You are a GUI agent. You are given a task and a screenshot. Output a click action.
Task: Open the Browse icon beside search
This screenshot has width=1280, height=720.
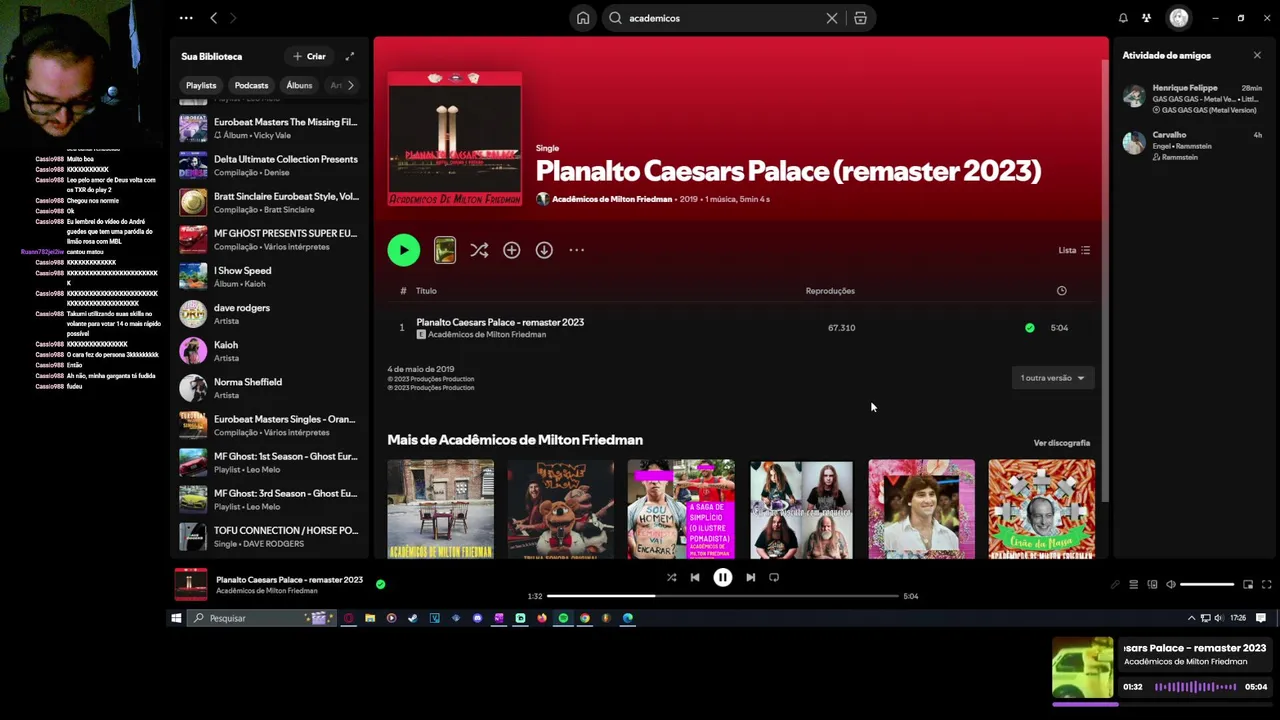coord(860,18)
